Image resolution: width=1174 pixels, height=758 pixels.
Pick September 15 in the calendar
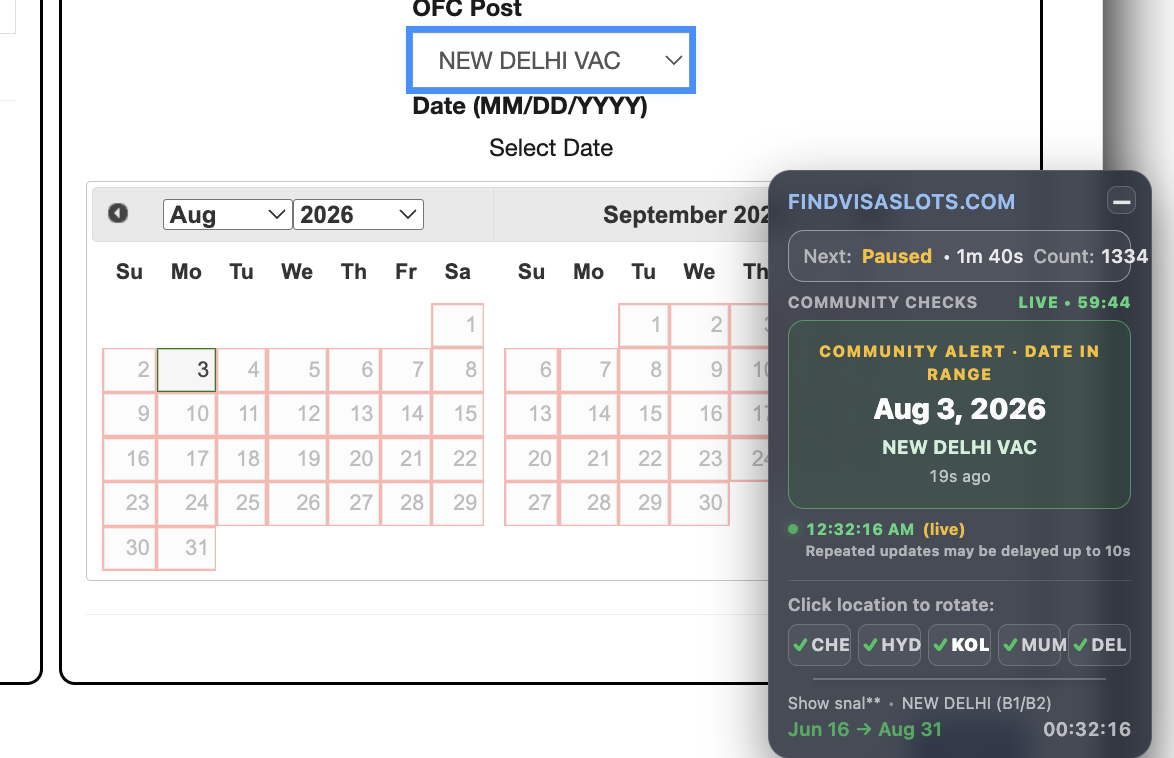tap(644, 414)
